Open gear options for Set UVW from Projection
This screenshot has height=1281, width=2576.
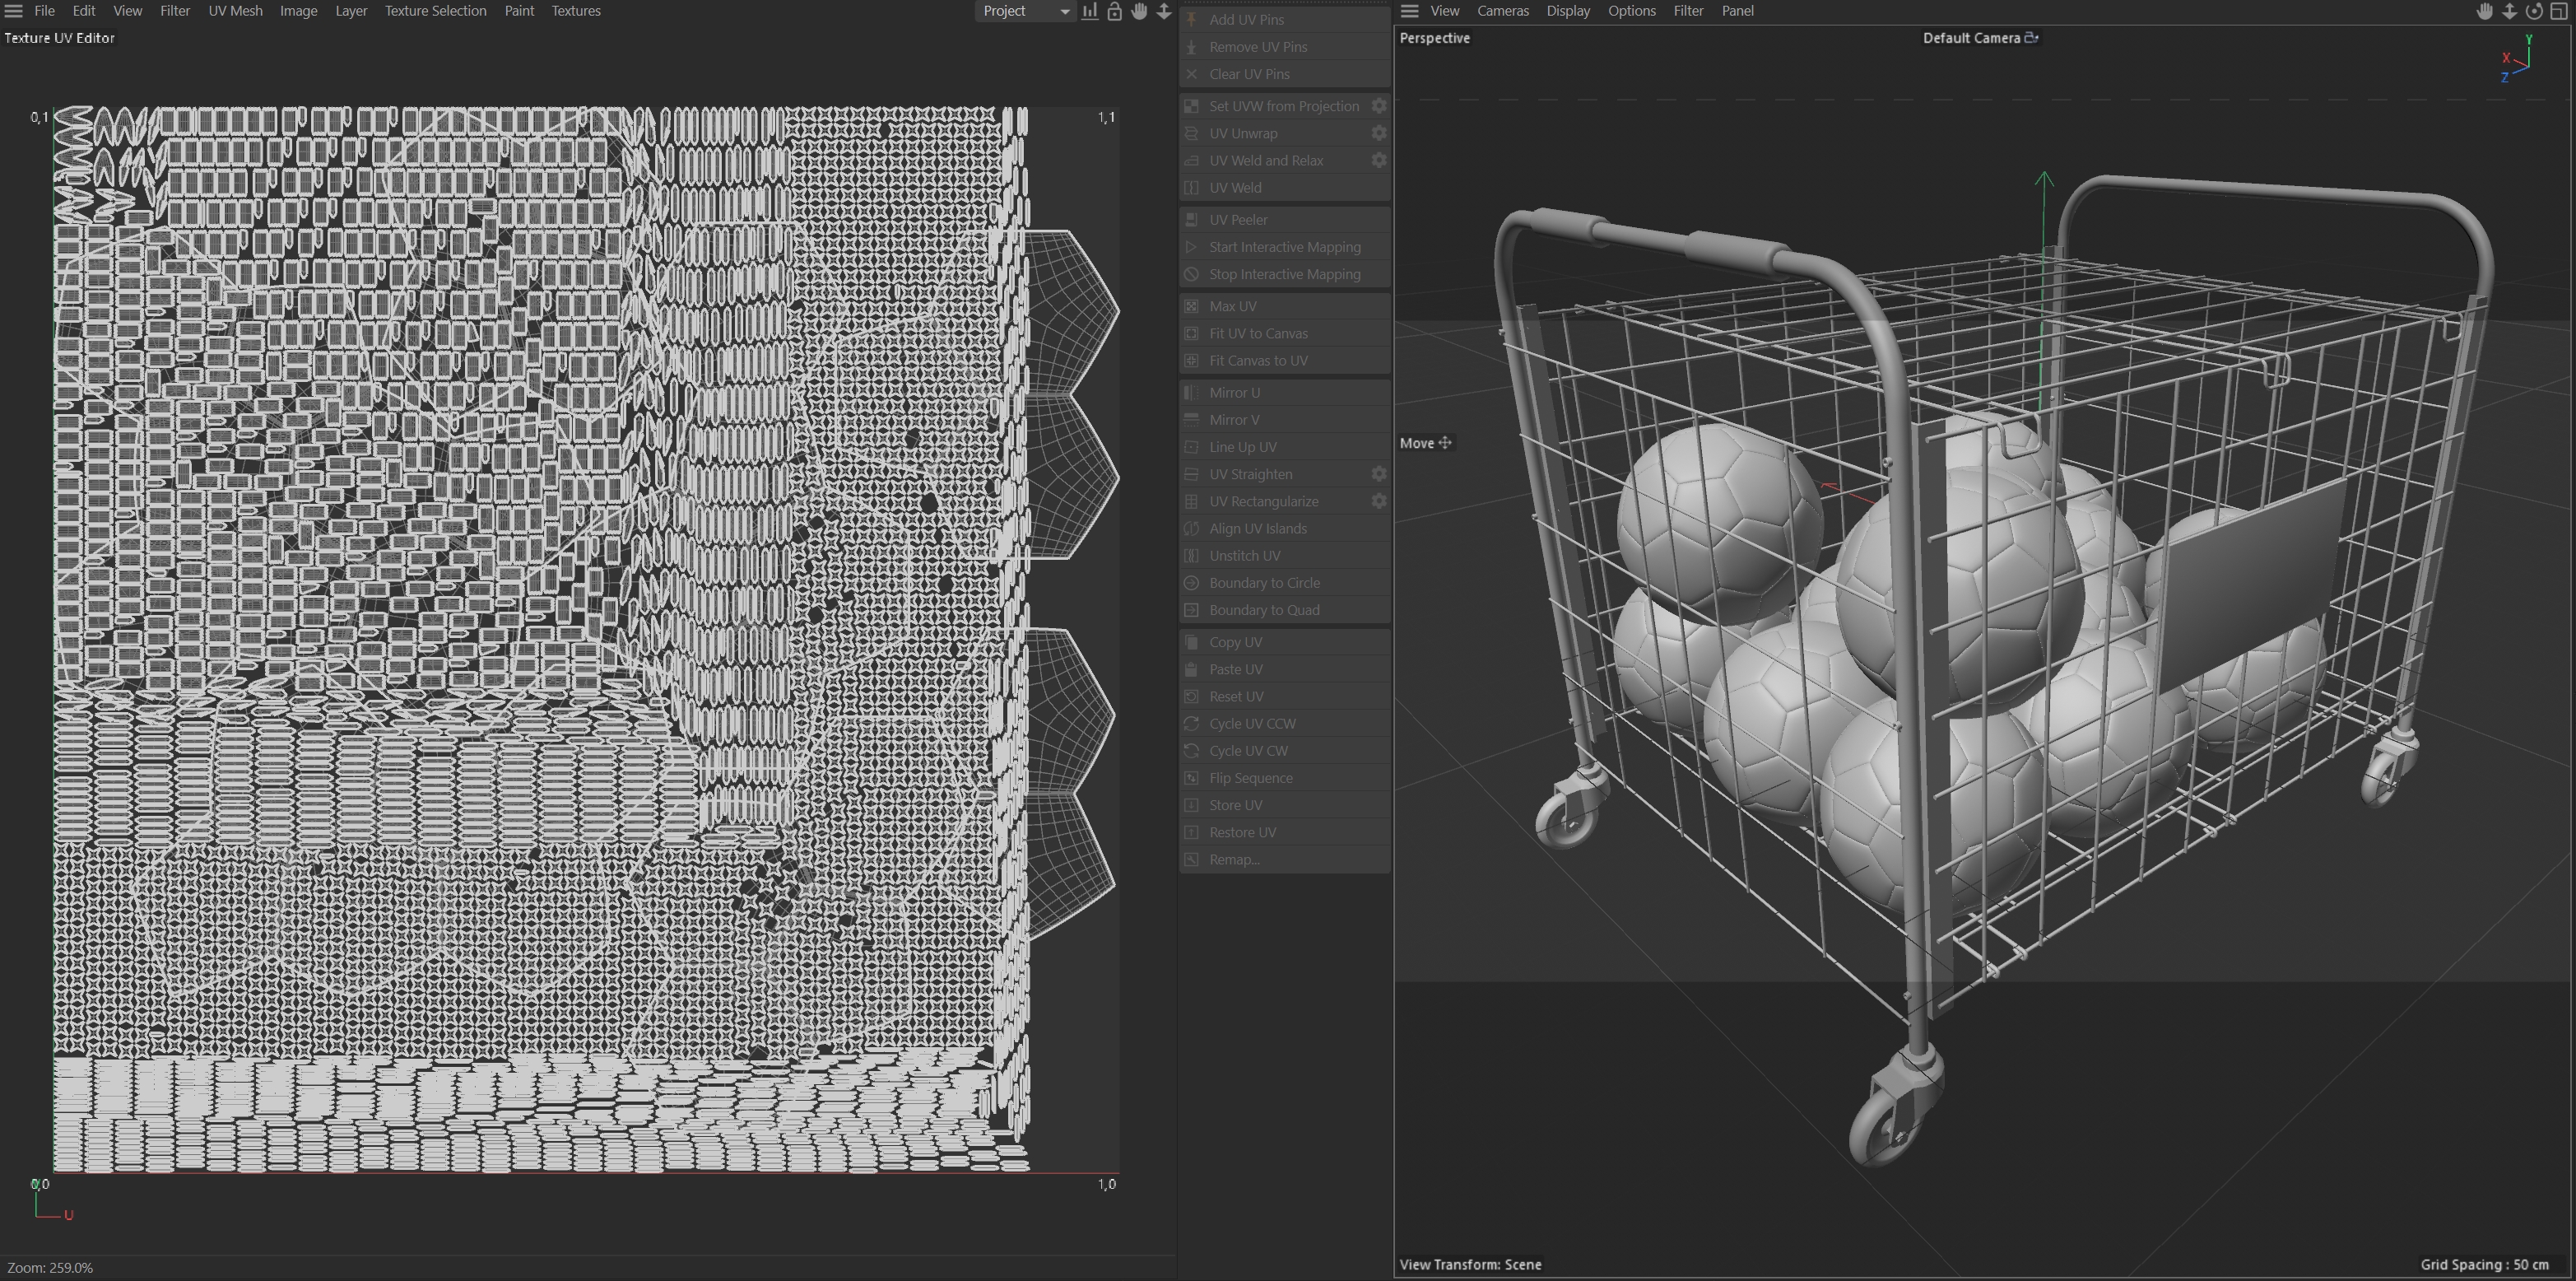point(1379,106)
